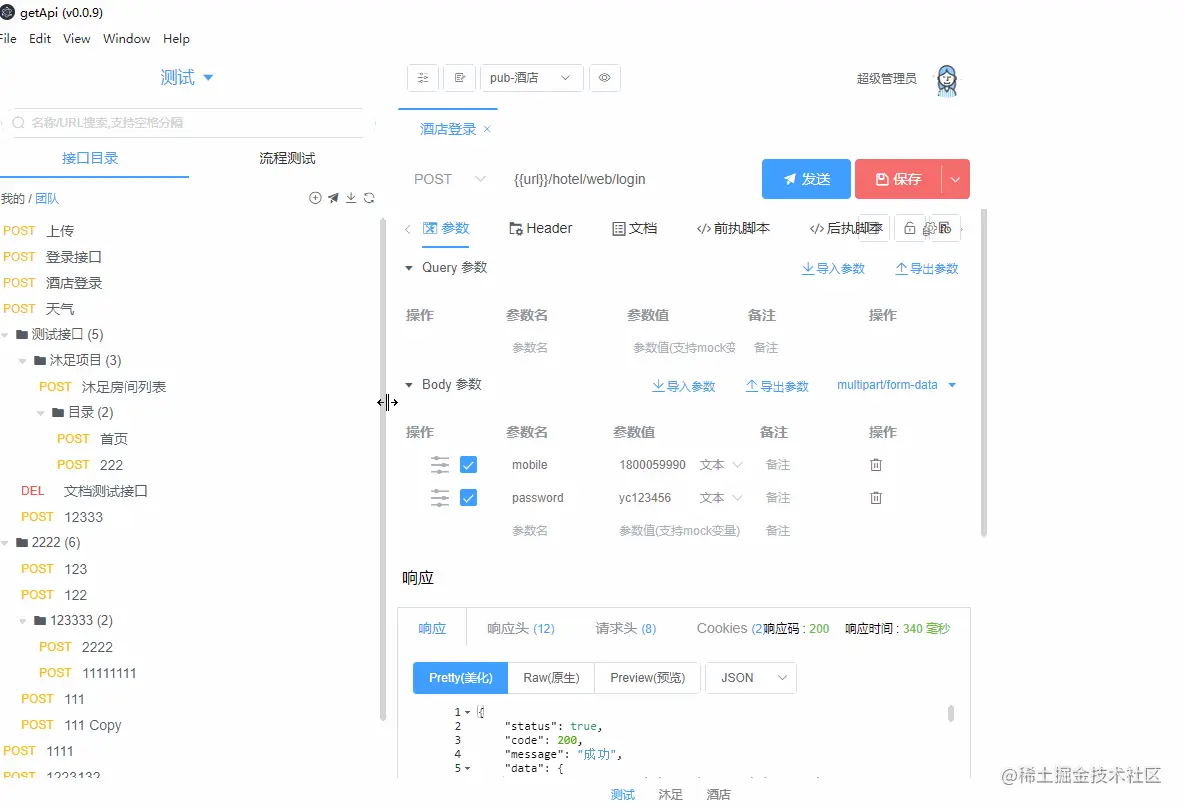Open the environment settings sliders icon
Viewport: 1184px width, 807px height.
423,78
